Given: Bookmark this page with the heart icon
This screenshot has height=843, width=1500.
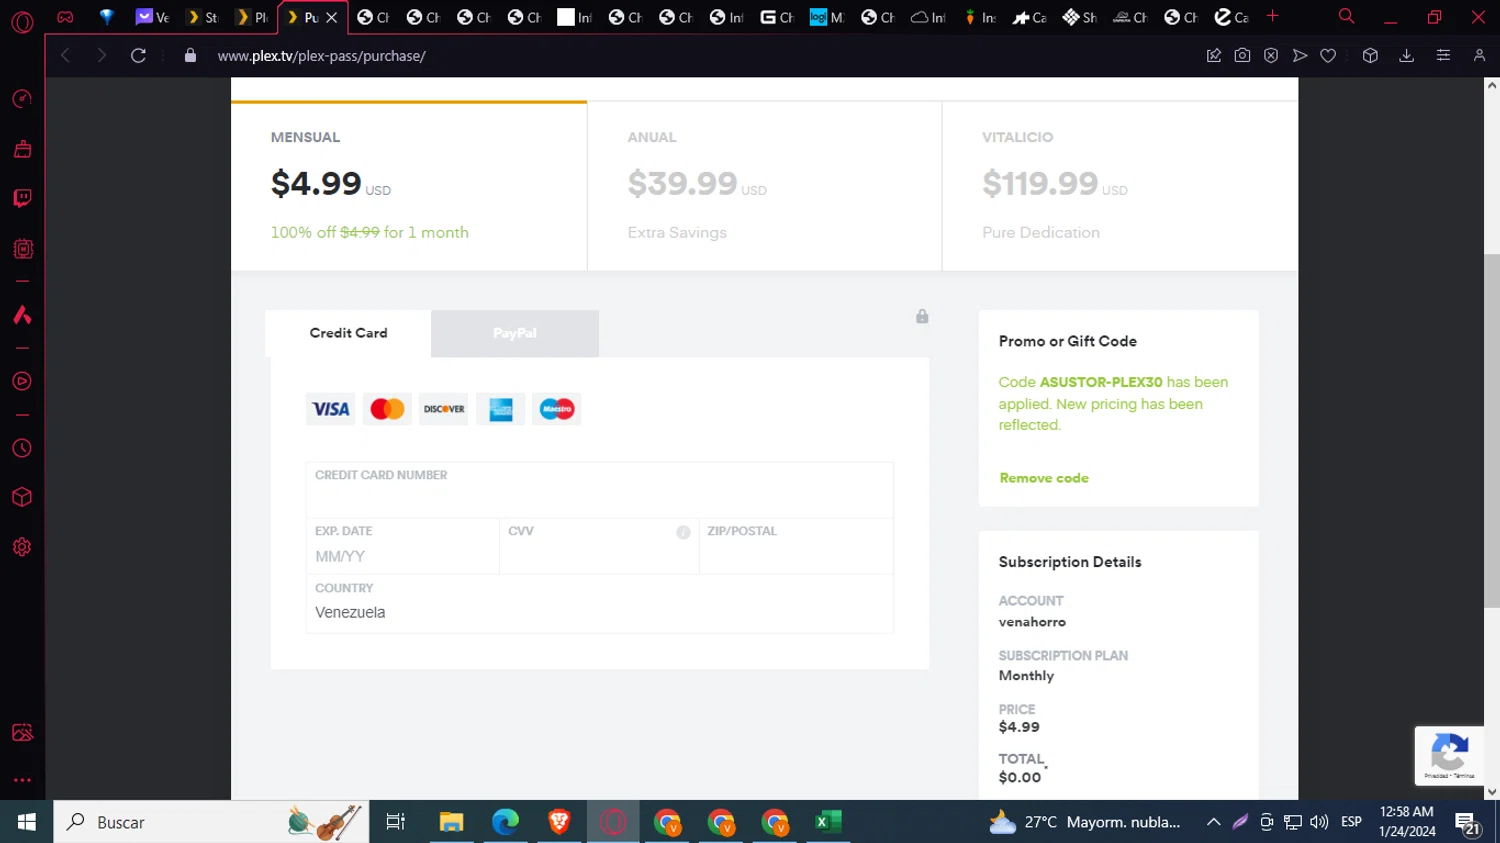Looking at the screenshot, I should (x=1328, y=56).
